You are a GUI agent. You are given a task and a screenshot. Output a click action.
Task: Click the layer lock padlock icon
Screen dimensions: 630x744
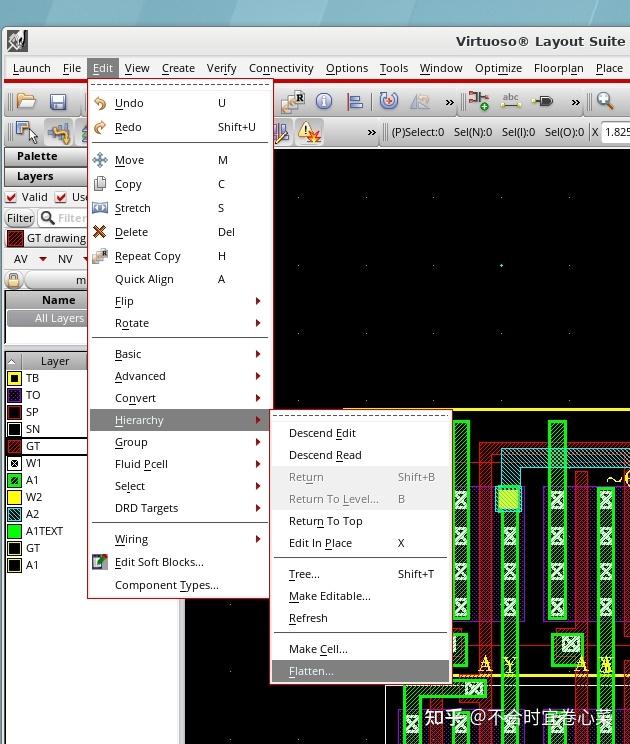[13, 280]
